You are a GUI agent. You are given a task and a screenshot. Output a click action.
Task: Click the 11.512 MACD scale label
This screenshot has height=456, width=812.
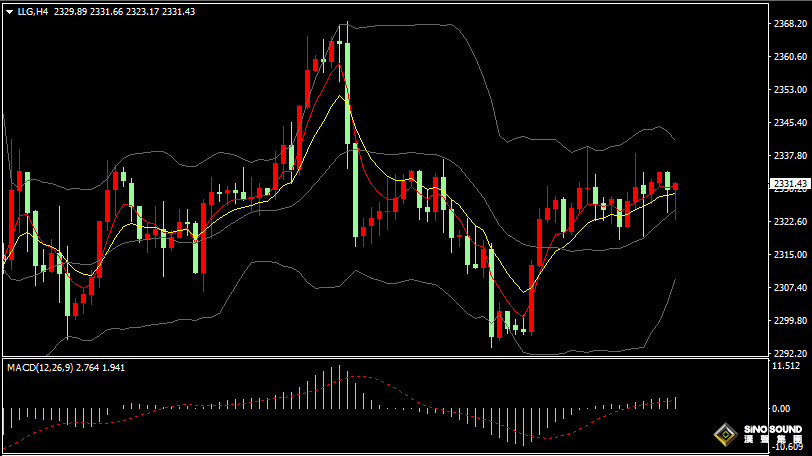[790, 367]
